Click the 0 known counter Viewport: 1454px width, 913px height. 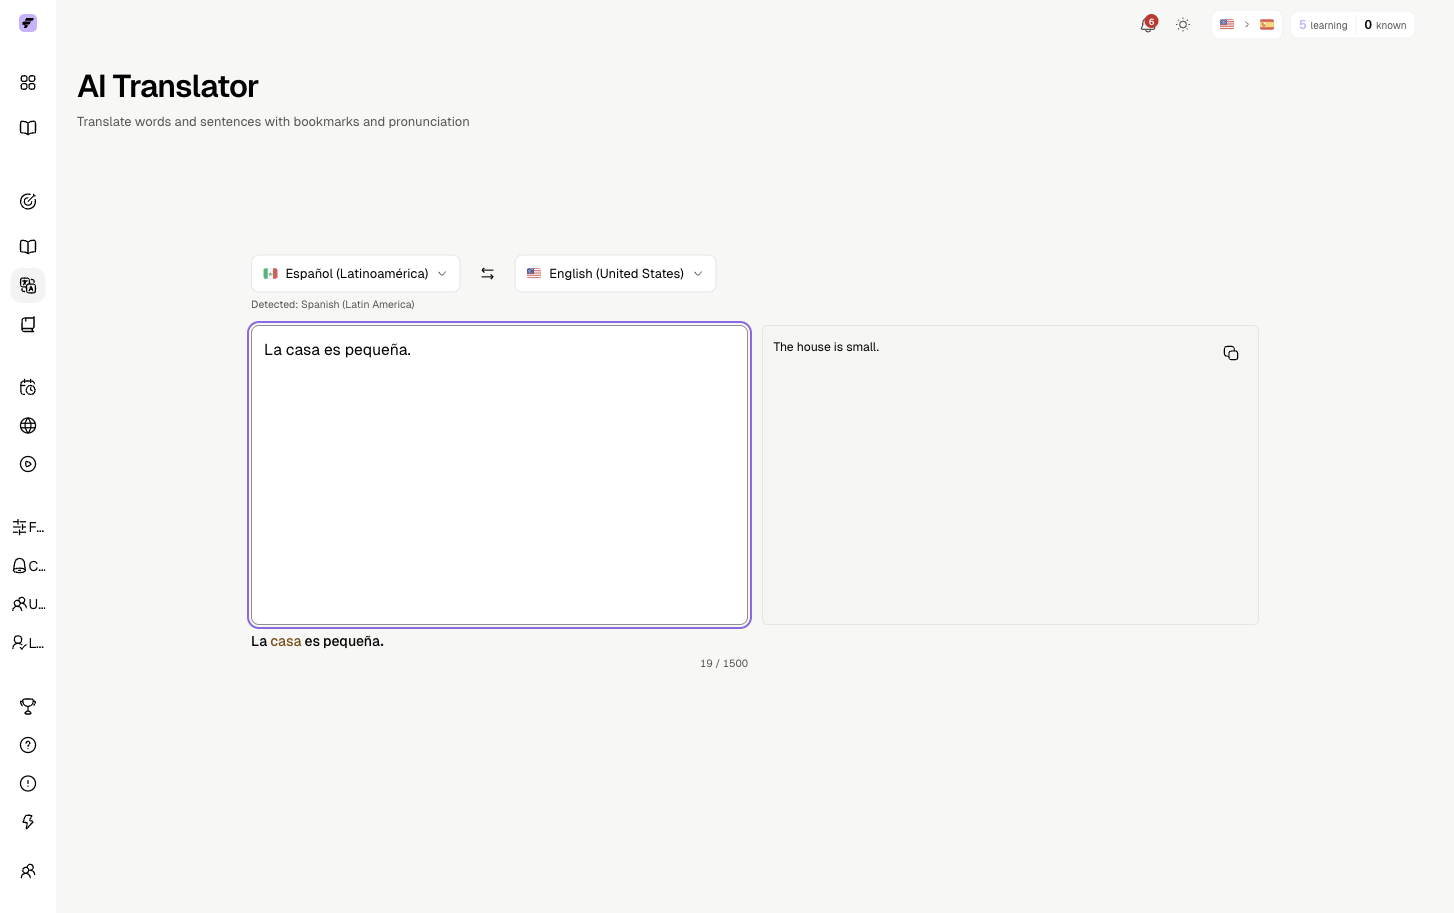point(1385,25)
